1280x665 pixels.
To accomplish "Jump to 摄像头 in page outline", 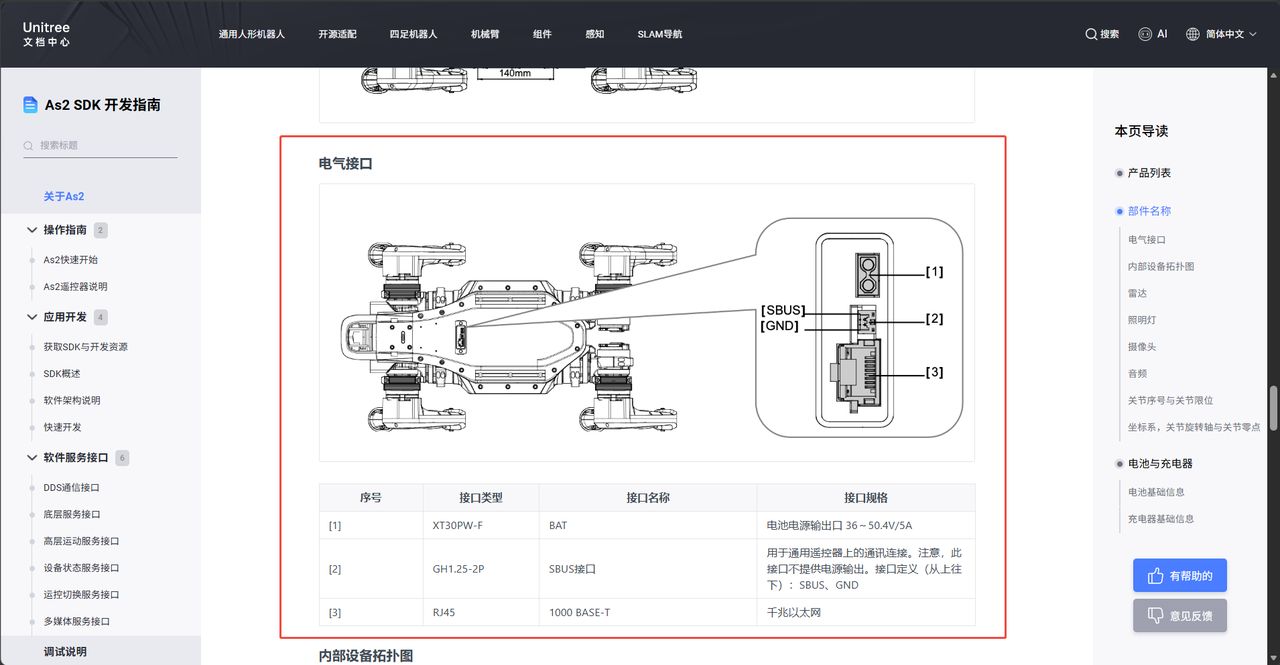I will tap(1142, 347).
